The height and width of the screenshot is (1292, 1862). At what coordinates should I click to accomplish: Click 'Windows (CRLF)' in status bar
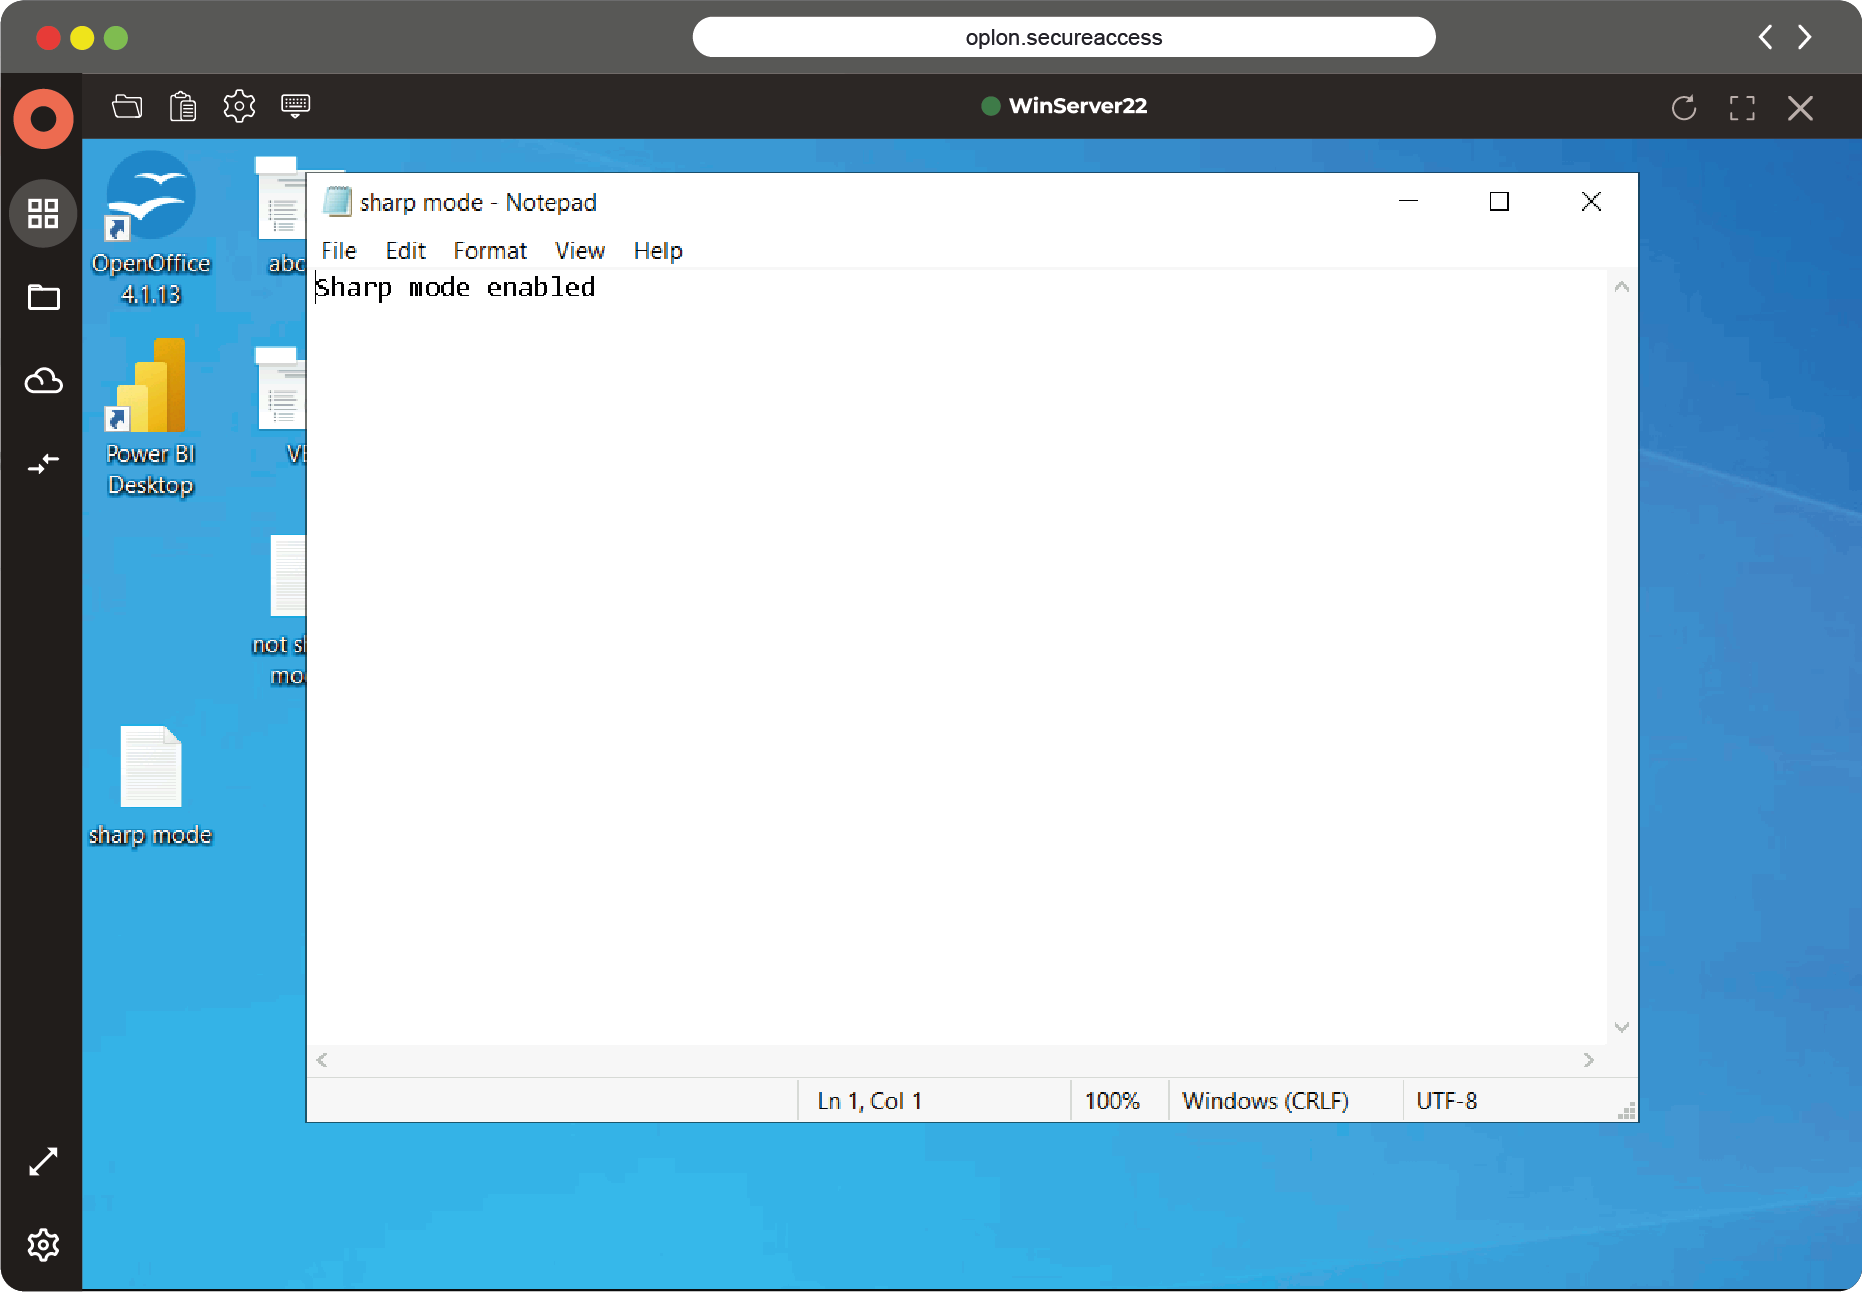coord(1265,1101)
